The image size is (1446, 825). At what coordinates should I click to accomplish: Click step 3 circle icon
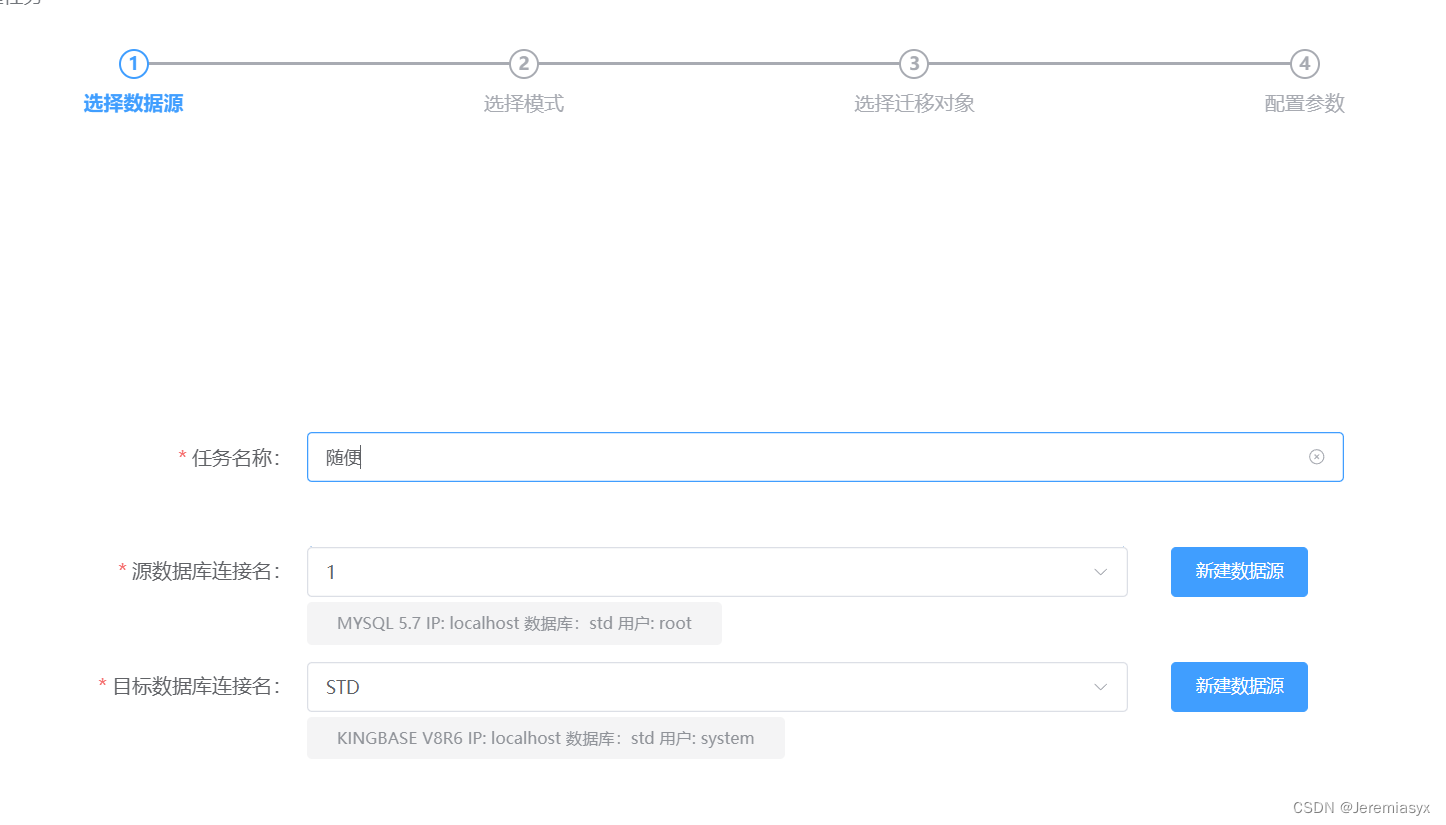point(913,64)
